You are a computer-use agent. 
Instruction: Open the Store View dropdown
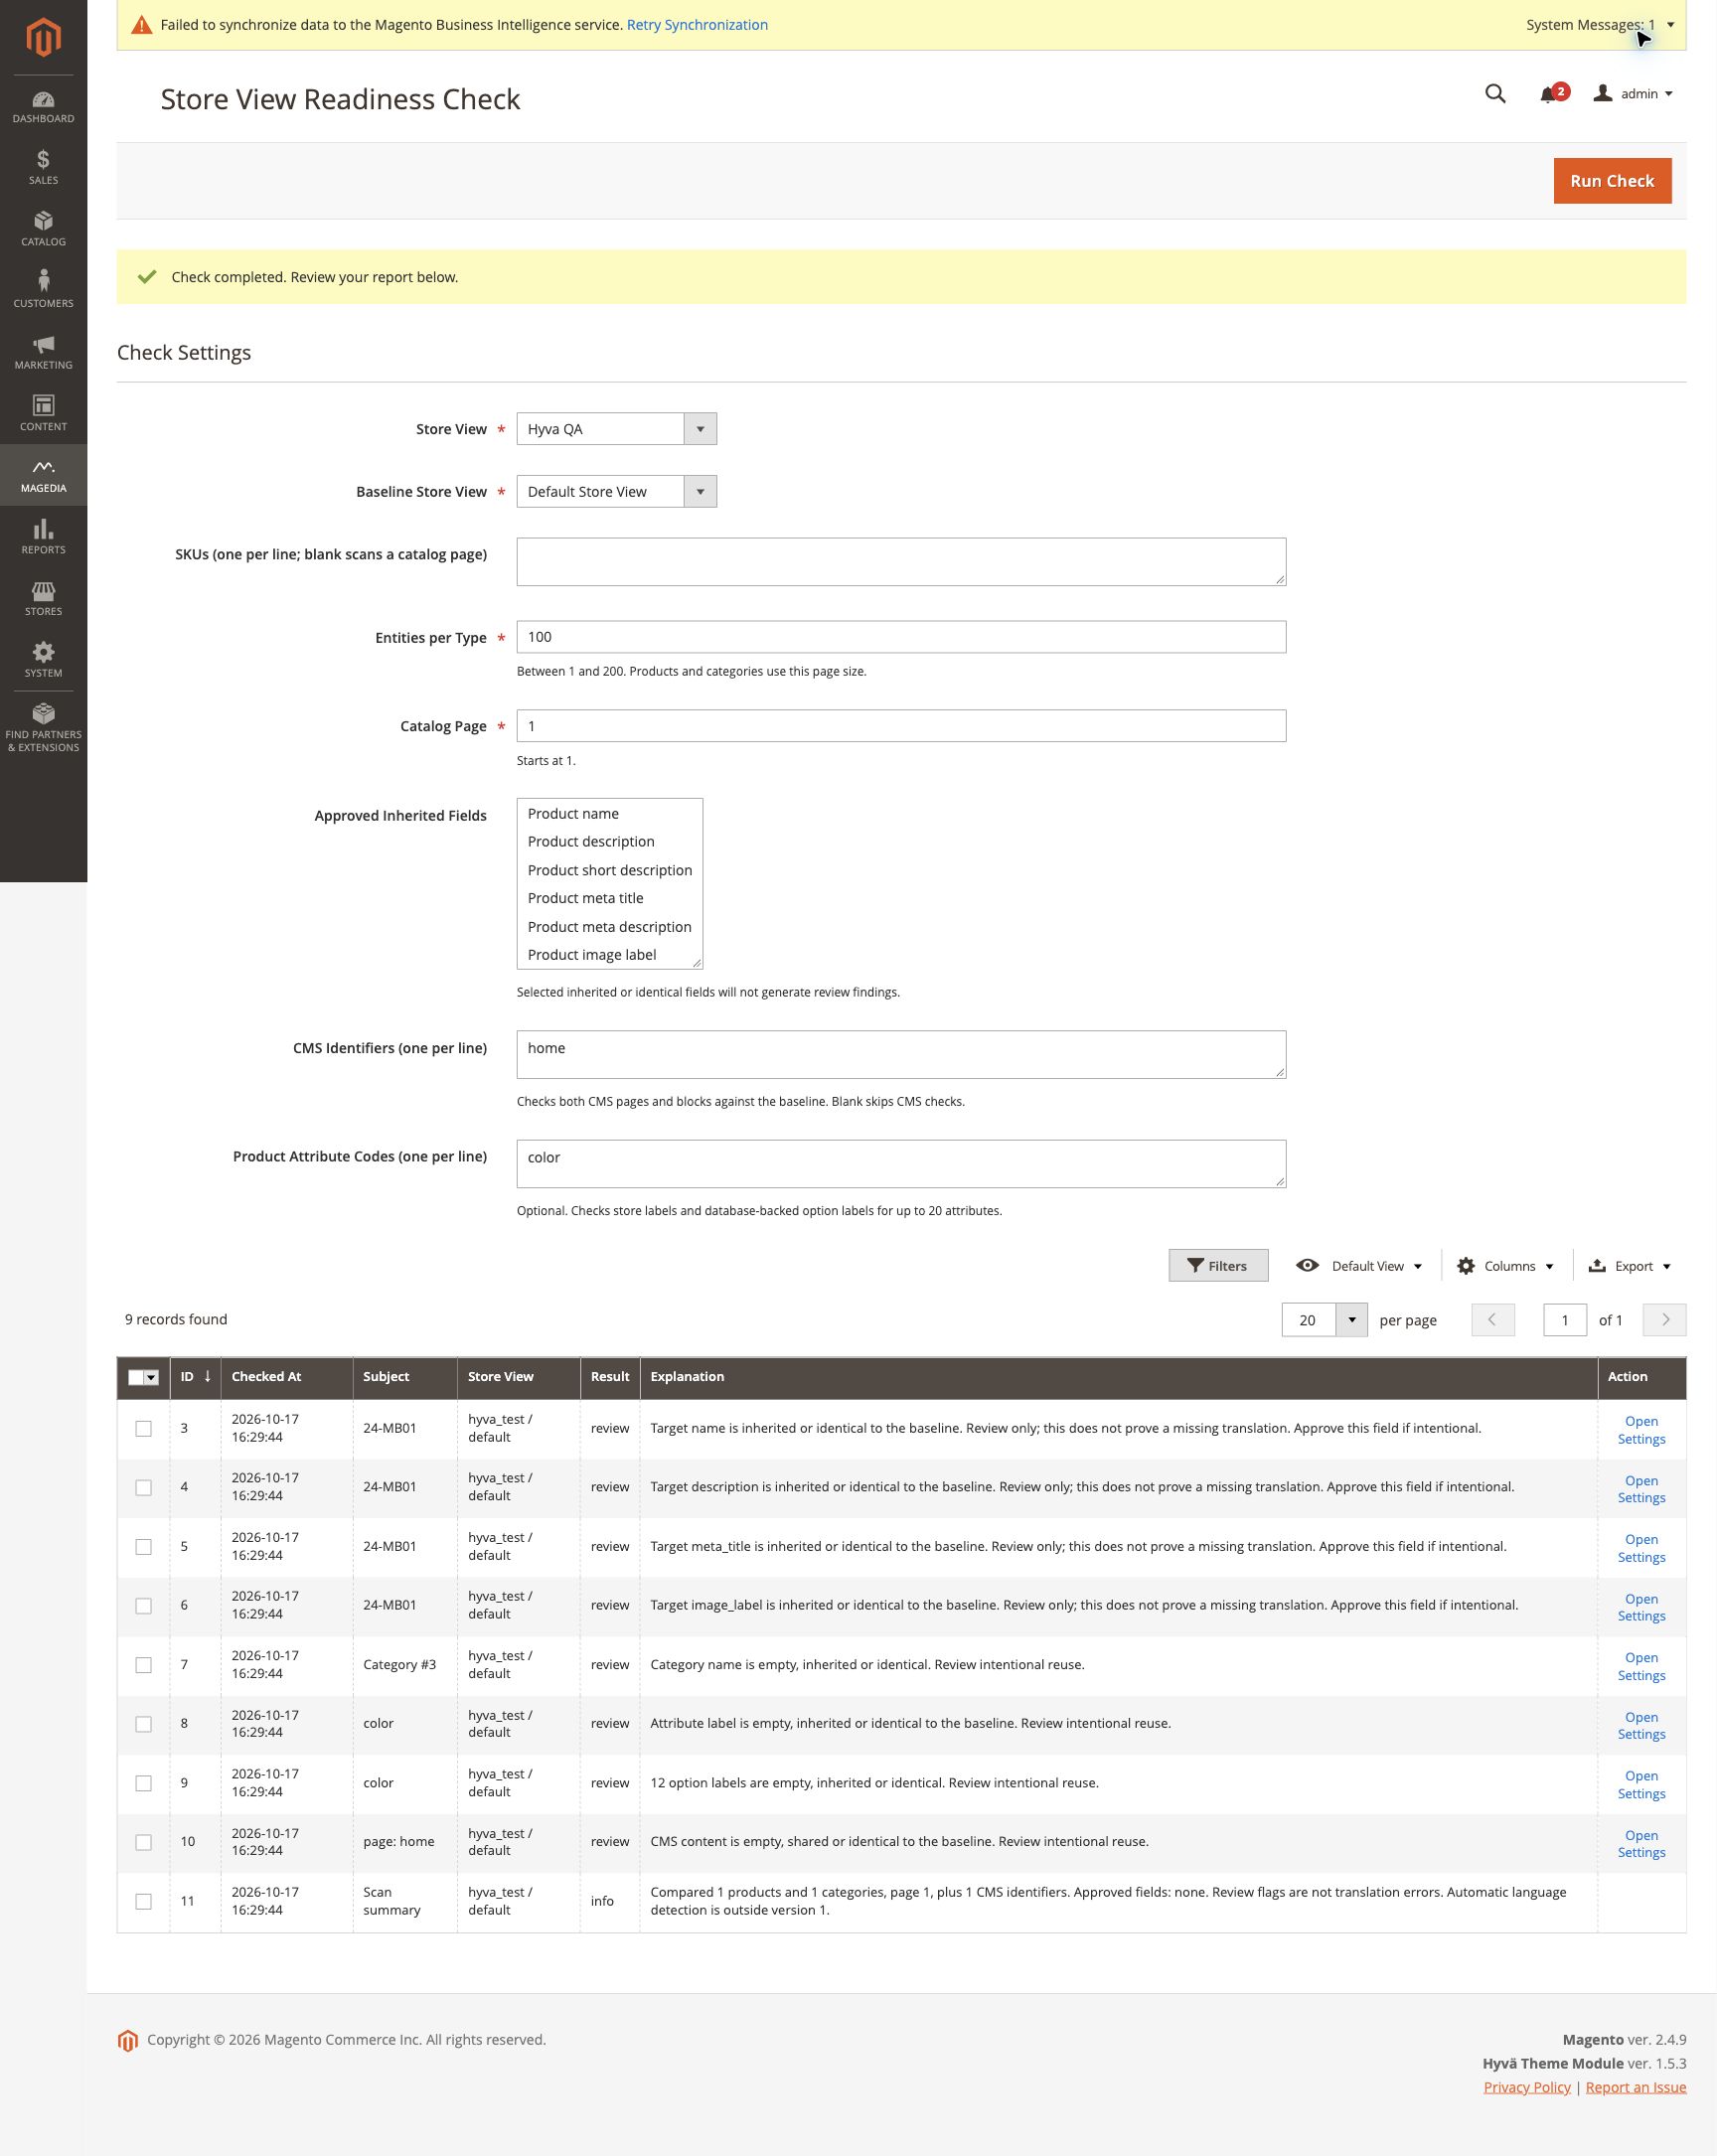coord(616,429)
